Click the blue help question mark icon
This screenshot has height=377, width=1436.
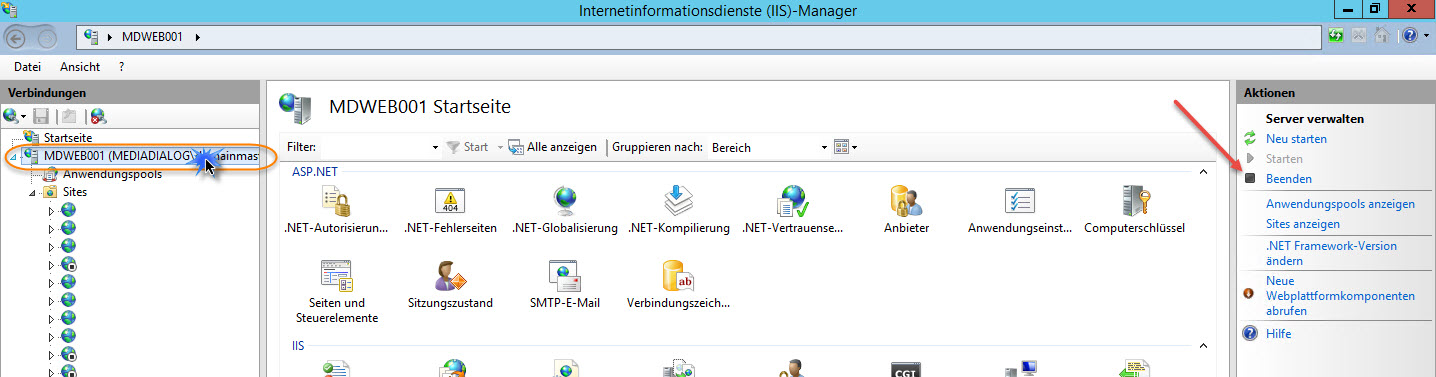pyautogui.click(x=1408, y=36)
